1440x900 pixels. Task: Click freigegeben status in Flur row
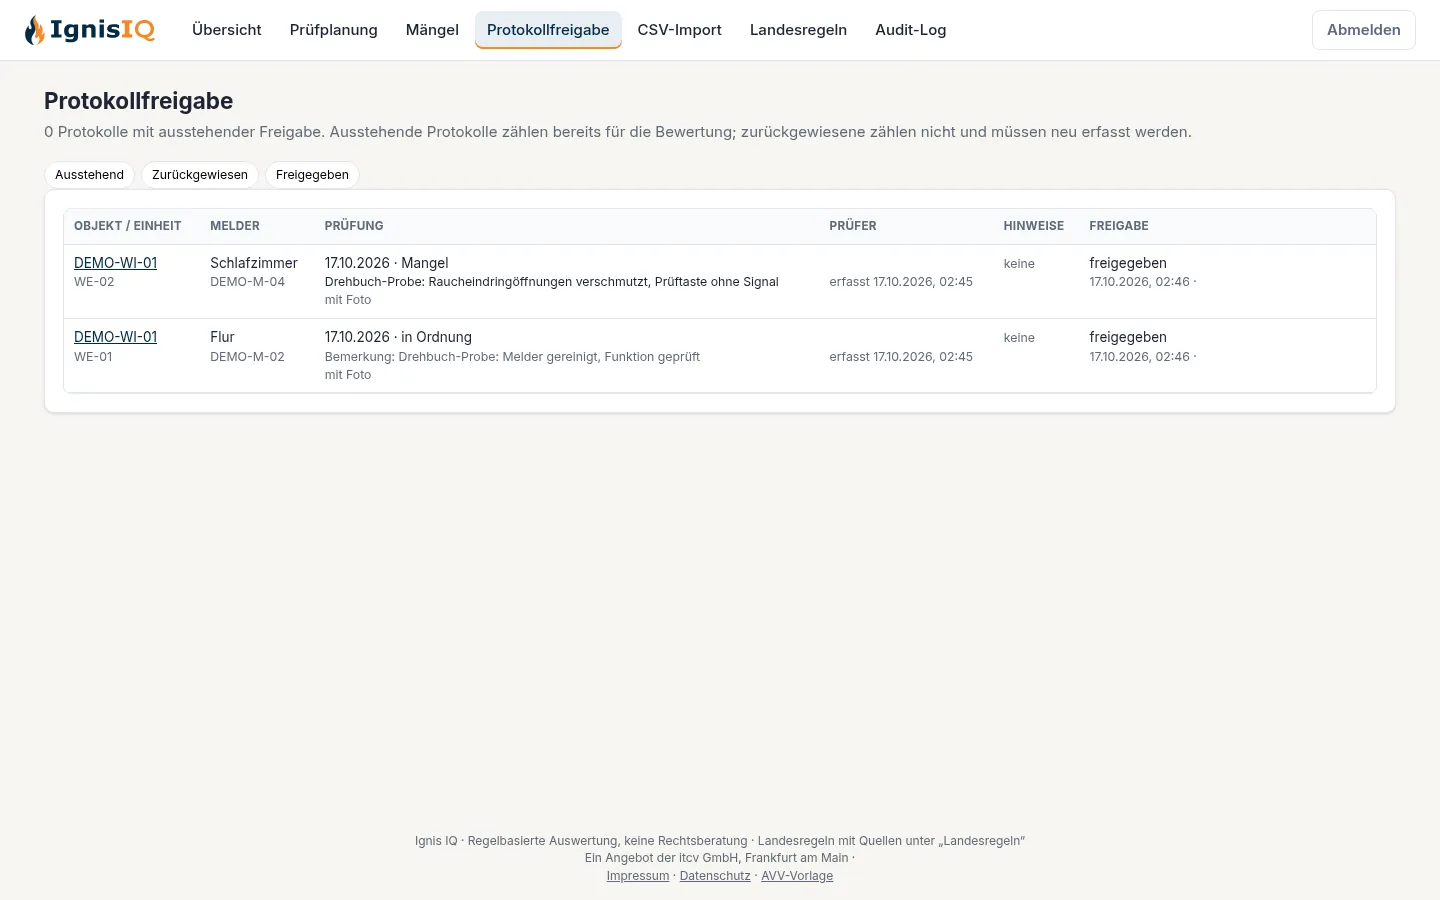click(x=1128, y=337)
